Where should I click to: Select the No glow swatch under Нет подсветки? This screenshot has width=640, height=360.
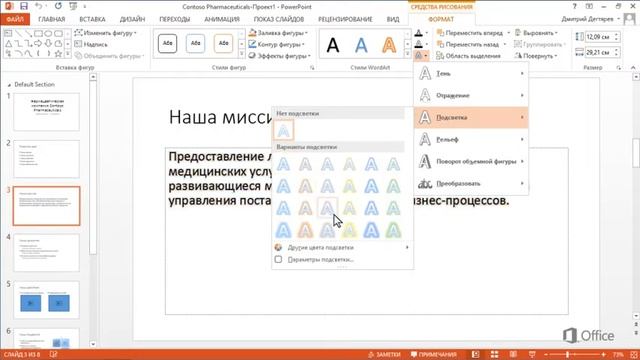click(x=284, y=131)
